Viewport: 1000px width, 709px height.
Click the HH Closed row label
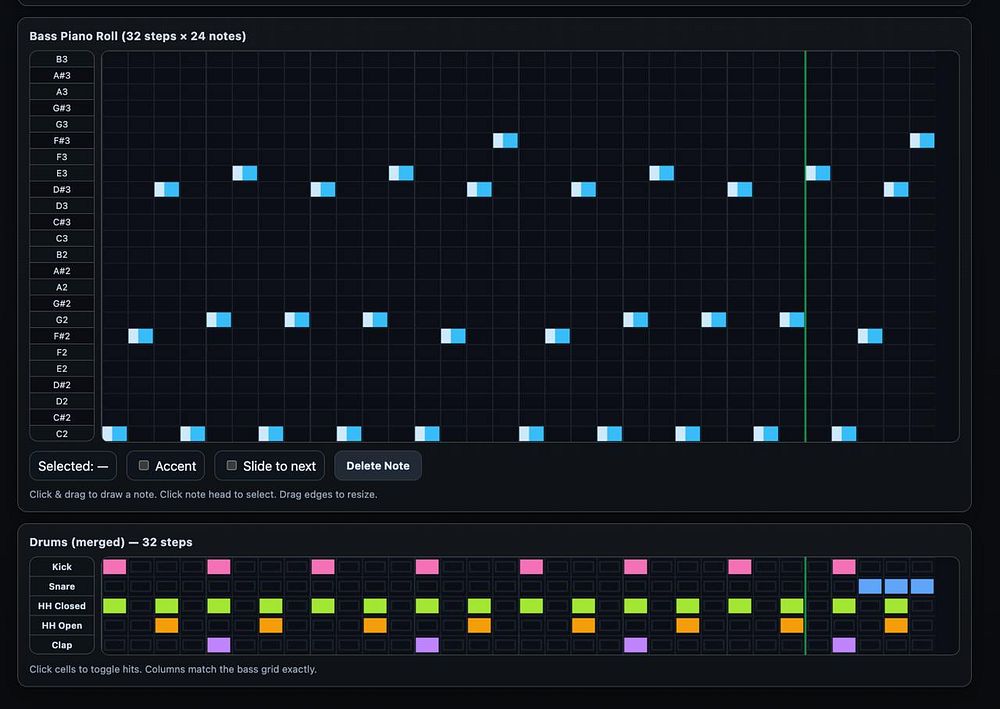point(62,606)
